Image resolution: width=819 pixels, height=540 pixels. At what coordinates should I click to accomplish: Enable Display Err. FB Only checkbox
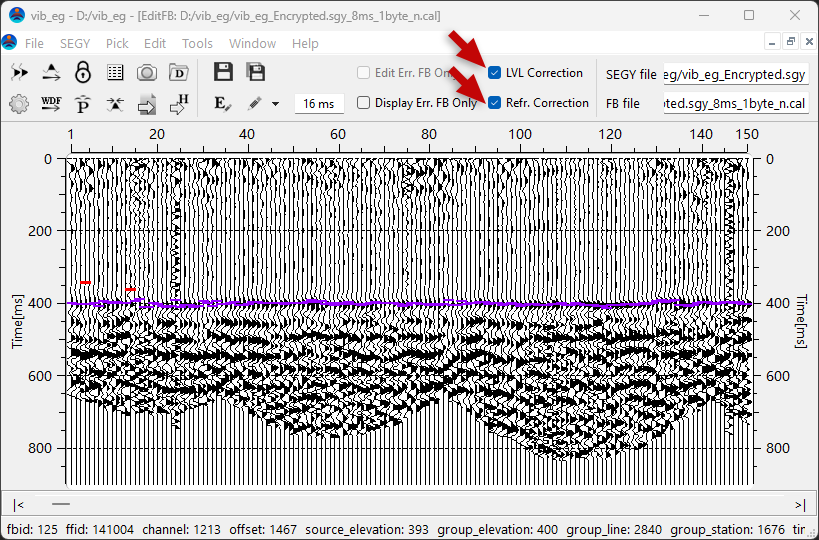tap(364, 103)
